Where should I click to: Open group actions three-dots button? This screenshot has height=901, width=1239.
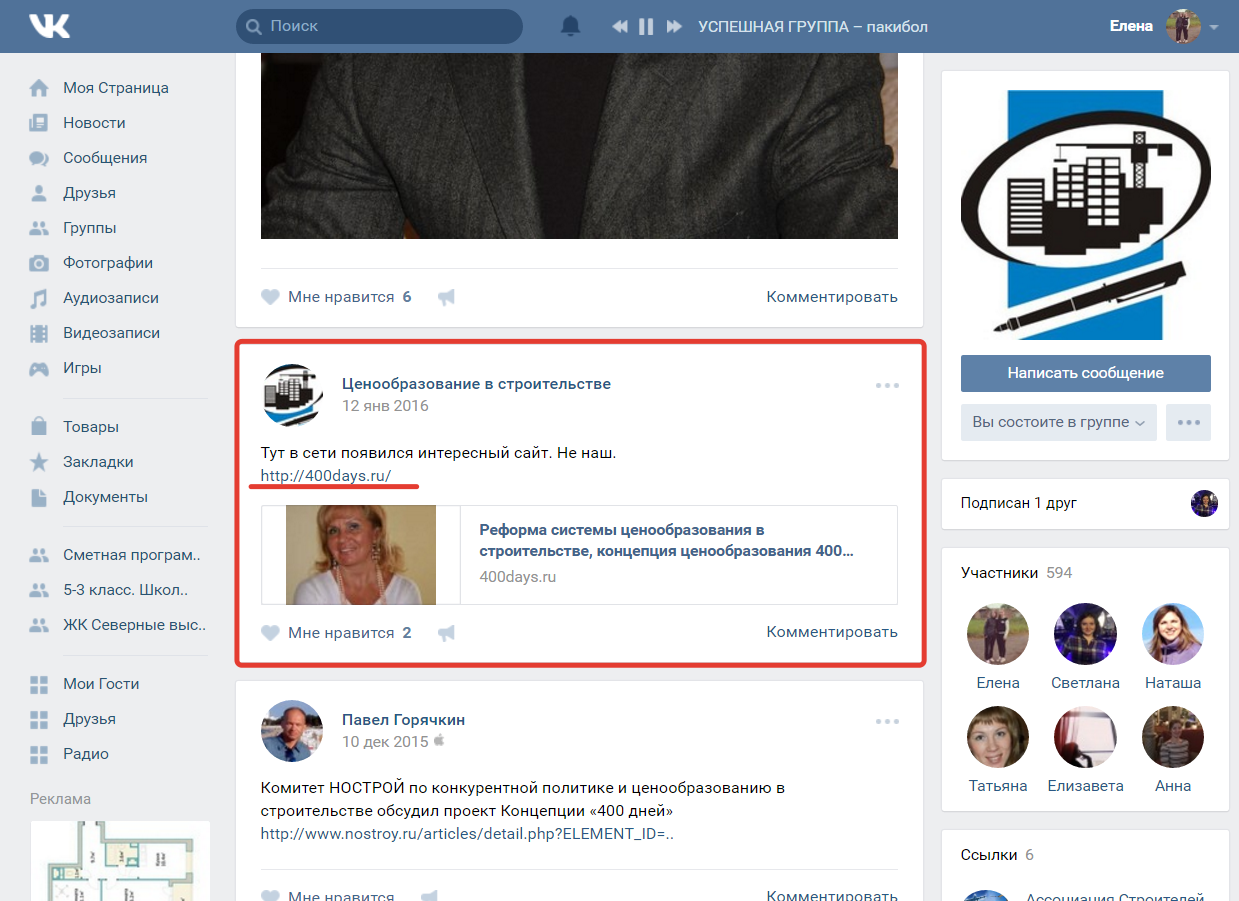[x=1188, y=422]
